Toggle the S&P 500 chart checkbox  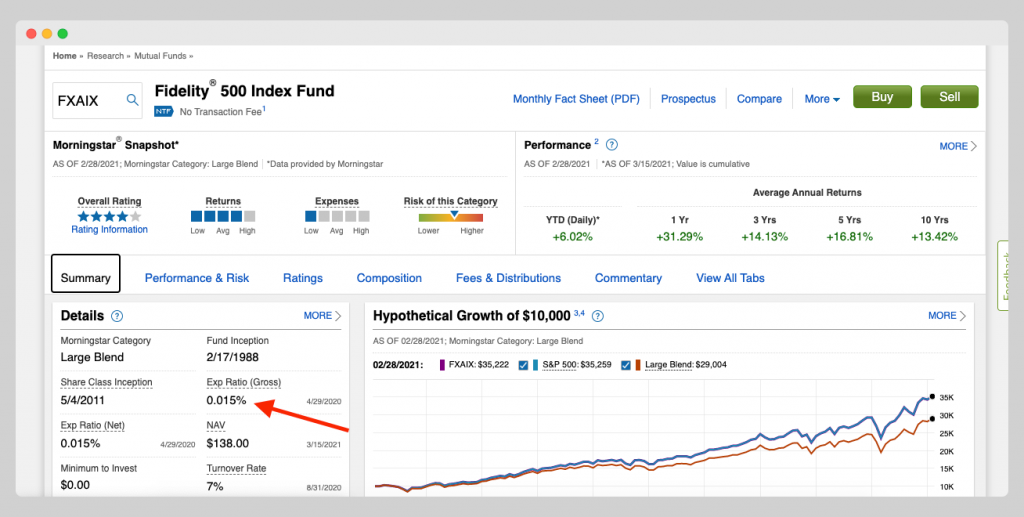coord(523,365)
